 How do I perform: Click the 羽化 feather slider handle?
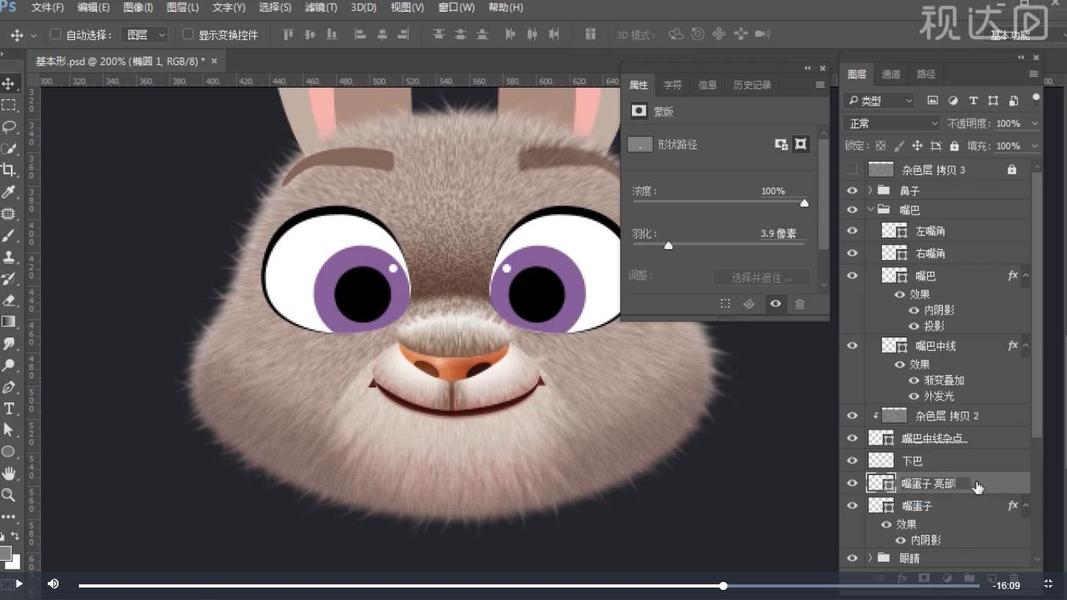668,246
